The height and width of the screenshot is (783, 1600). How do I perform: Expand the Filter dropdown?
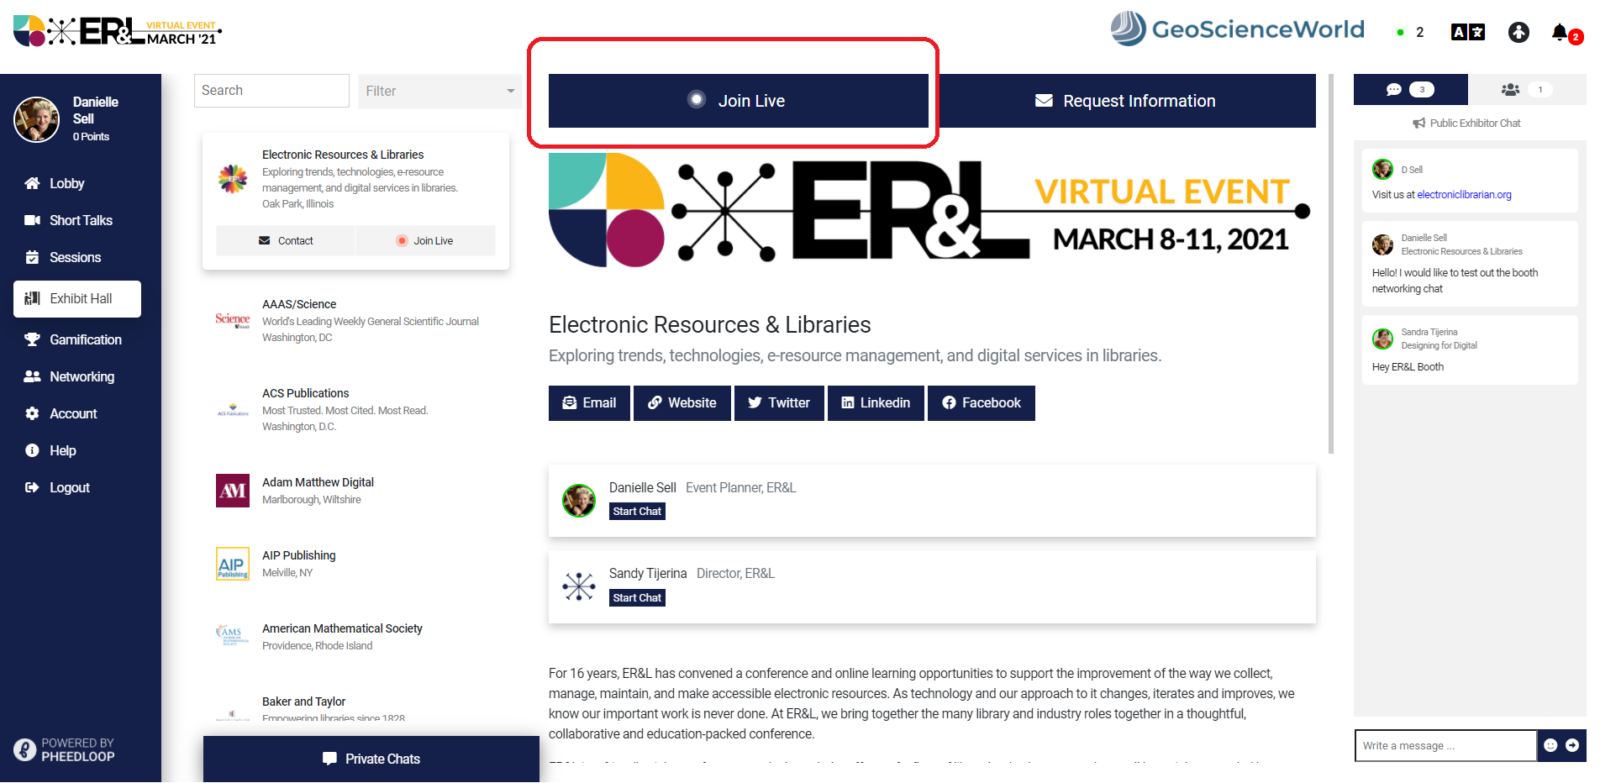click(x=441, y=91)
